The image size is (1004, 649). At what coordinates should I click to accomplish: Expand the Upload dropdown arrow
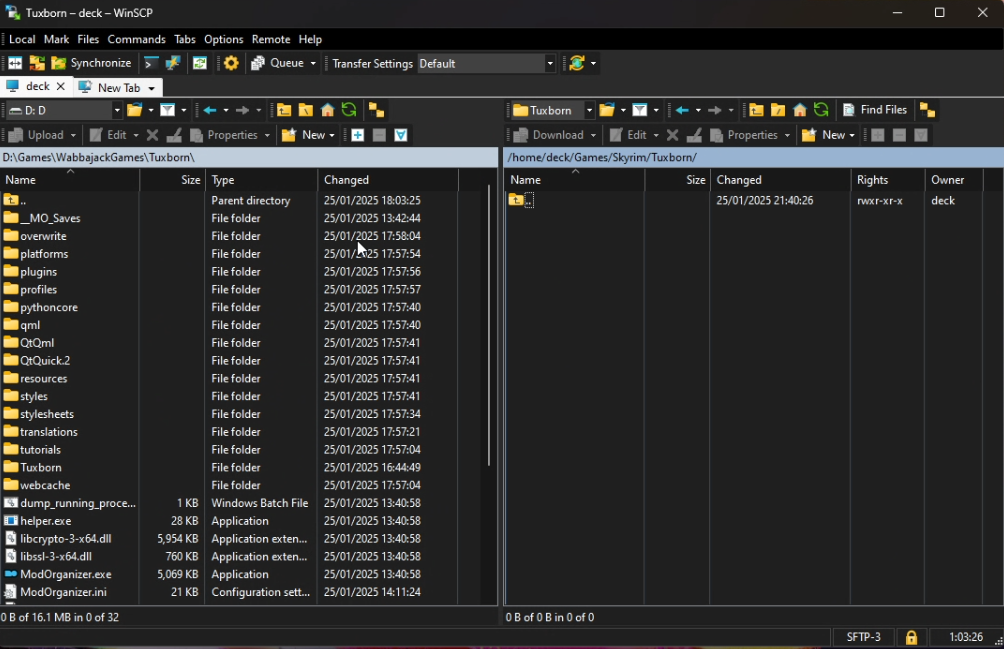point(73,135)
